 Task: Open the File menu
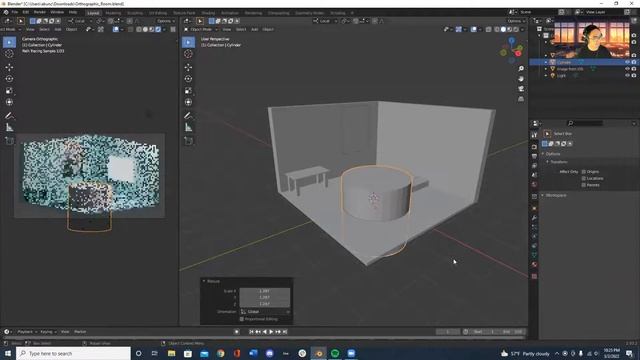pyautogui.click(x=15, y=12)
